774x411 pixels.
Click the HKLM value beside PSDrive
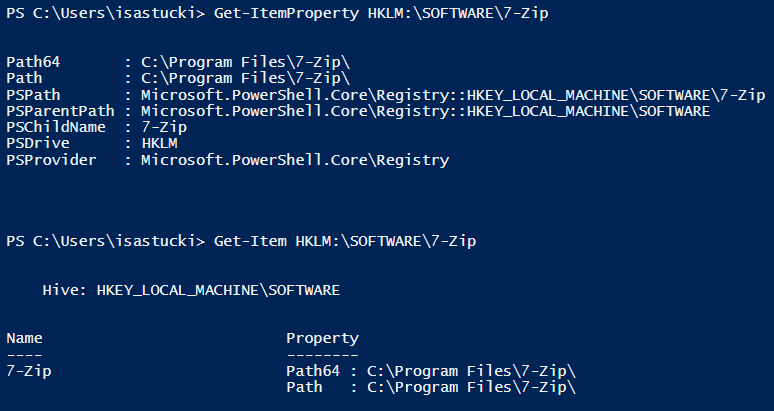[x=158, y=143]
